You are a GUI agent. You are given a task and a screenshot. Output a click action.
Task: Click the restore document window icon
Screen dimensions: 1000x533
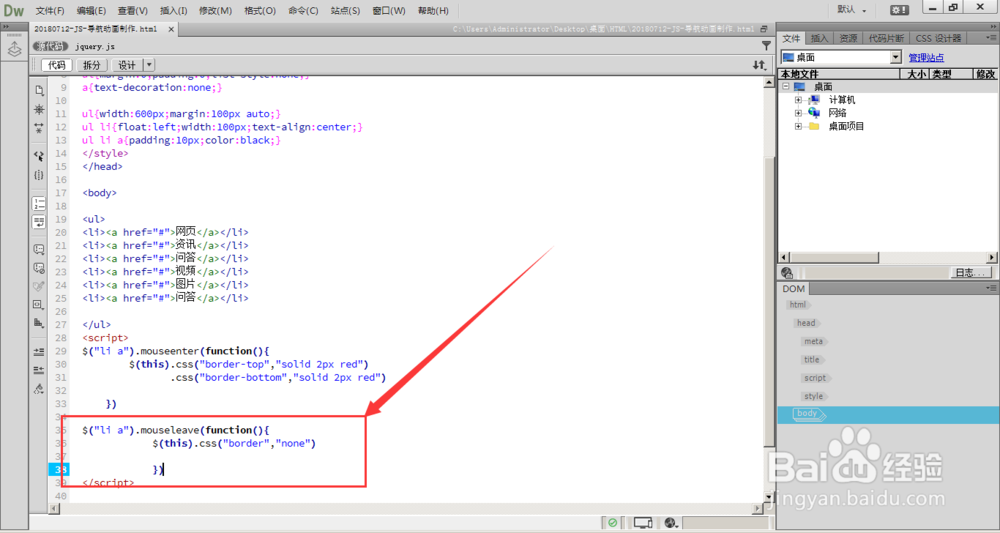(765, 29)
